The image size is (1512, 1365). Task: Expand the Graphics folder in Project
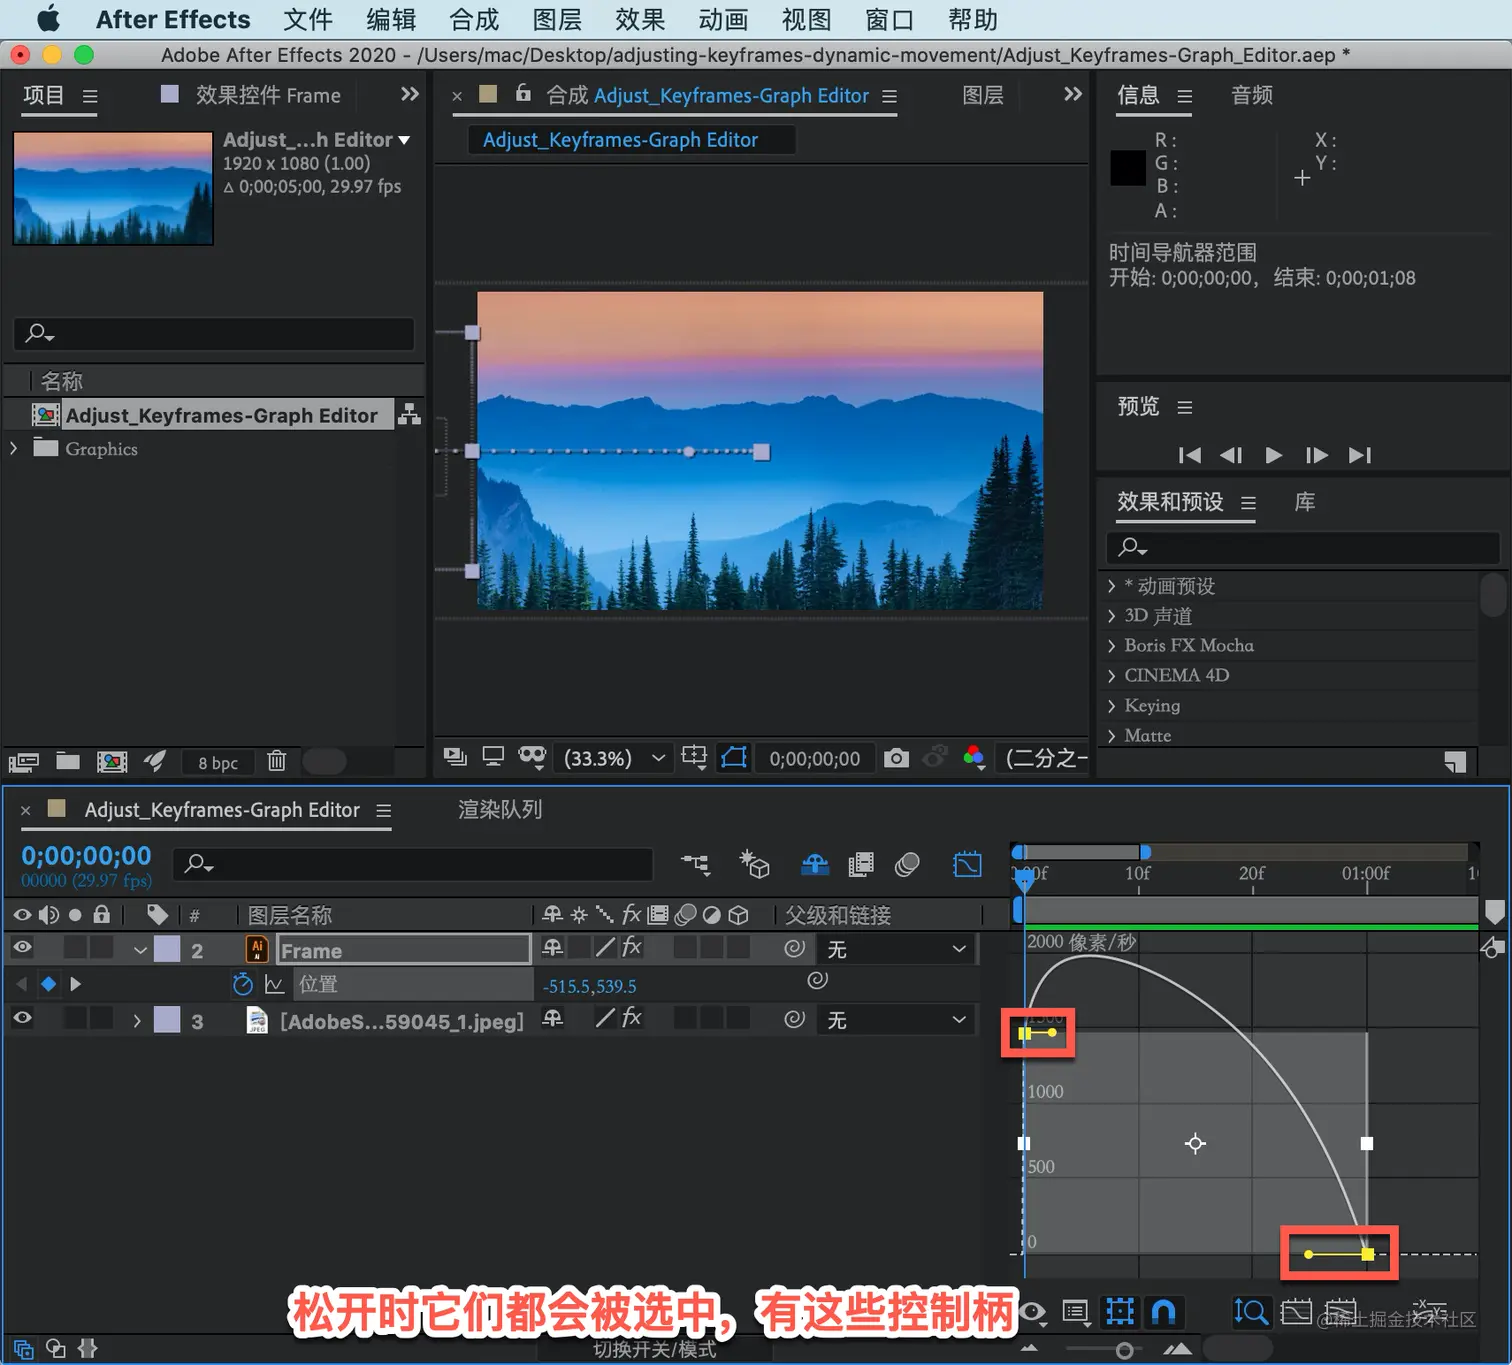(x=14, y=448)
